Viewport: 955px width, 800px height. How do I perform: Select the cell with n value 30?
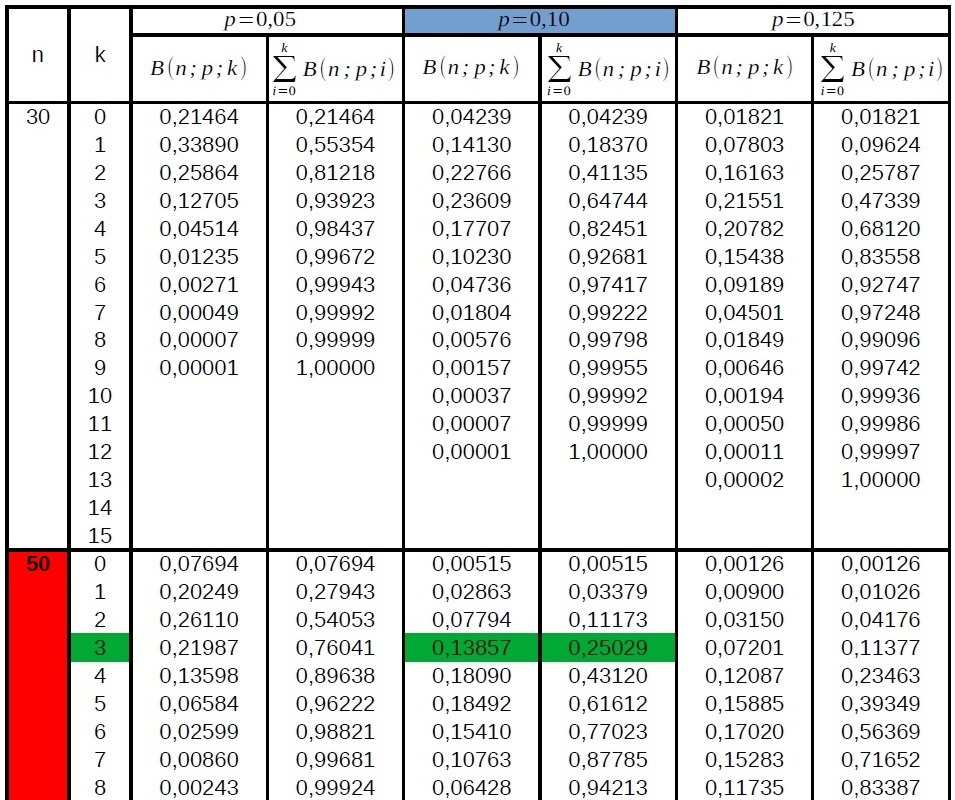coord(38,117)
